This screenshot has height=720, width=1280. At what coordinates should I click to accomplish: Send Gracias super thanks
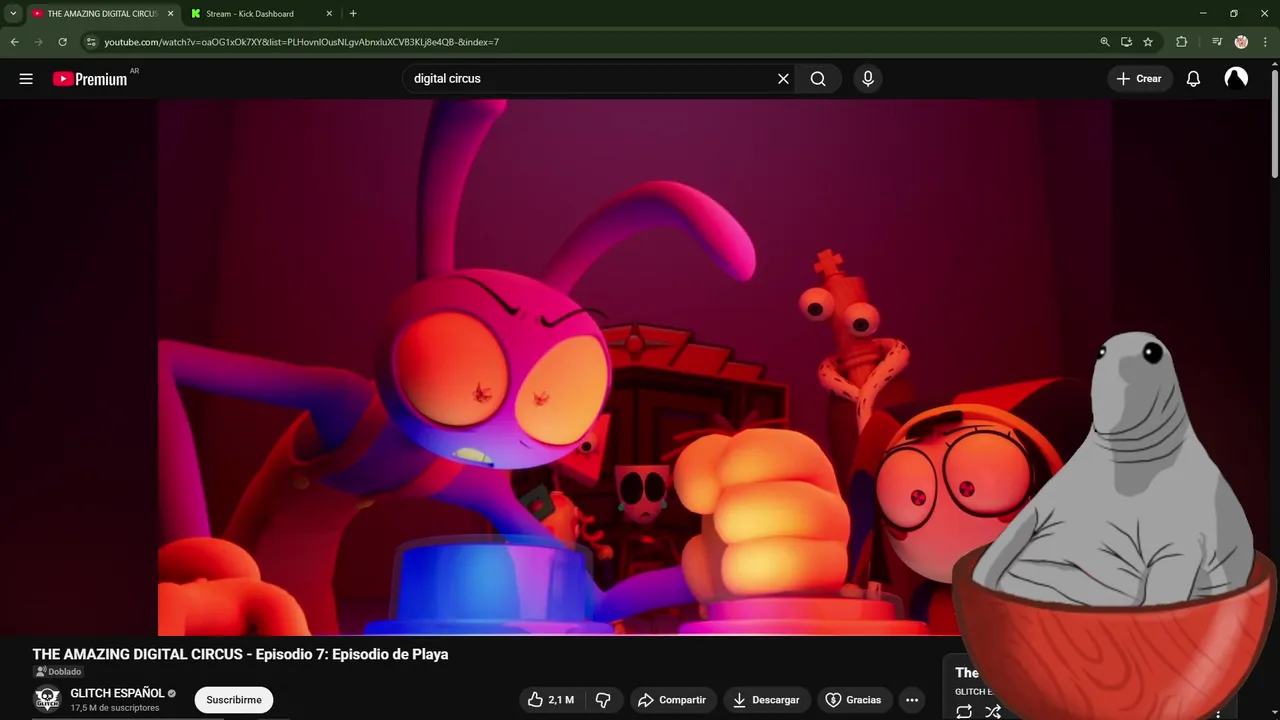pos(854,700)
